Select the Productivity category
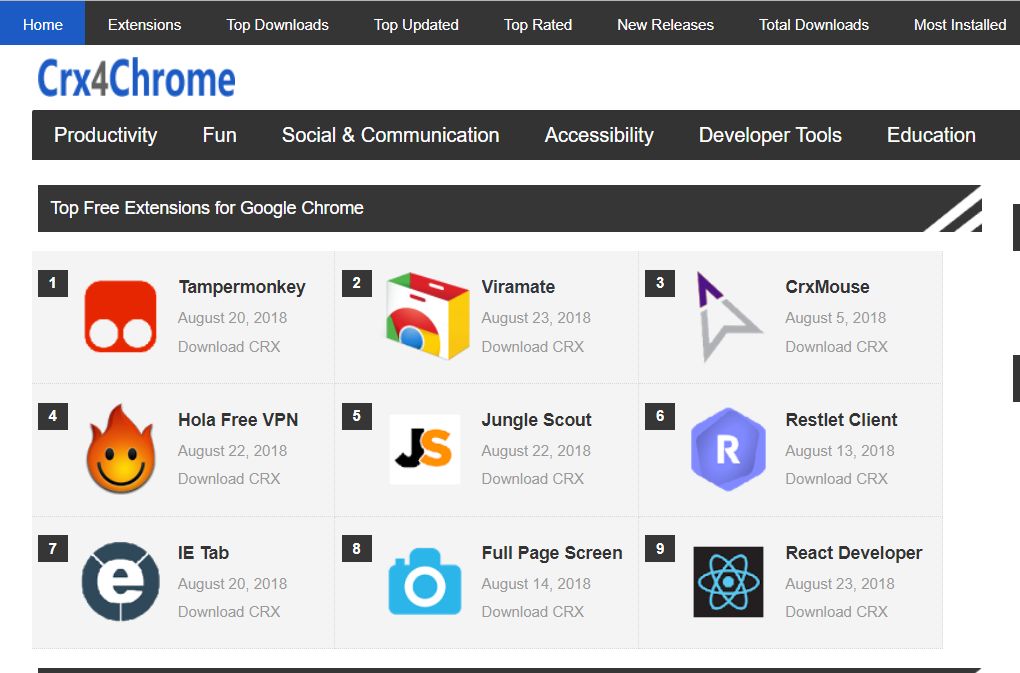1020x673 pixels. [x=105, y=135]
